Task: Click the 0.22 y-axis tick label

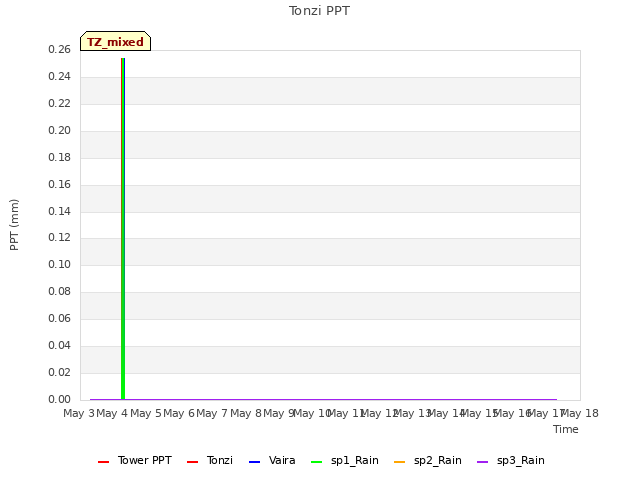Action: [59, 103]
